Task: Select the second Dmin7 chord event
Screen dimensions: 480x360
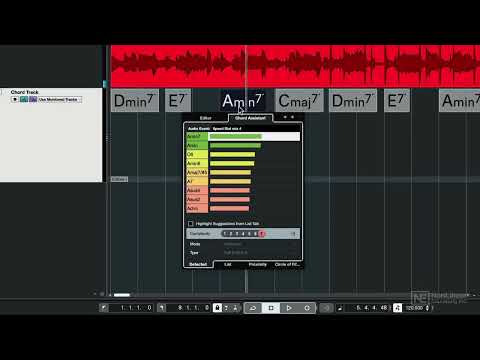Action: coord(353,101)
